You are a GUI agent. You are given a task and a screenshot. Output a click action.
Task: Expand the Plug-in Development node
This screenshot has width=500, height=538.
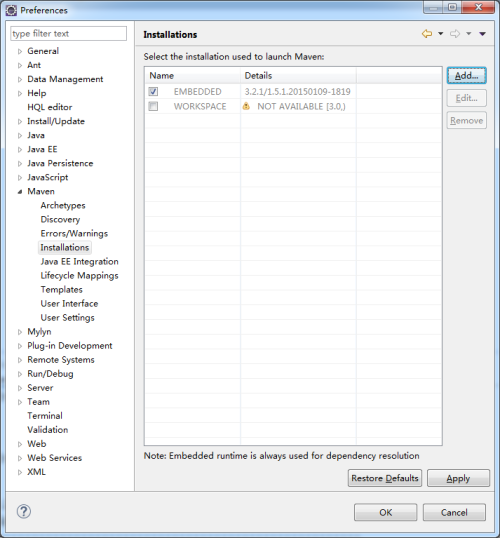pyautogui.click(x=20, y=346)
